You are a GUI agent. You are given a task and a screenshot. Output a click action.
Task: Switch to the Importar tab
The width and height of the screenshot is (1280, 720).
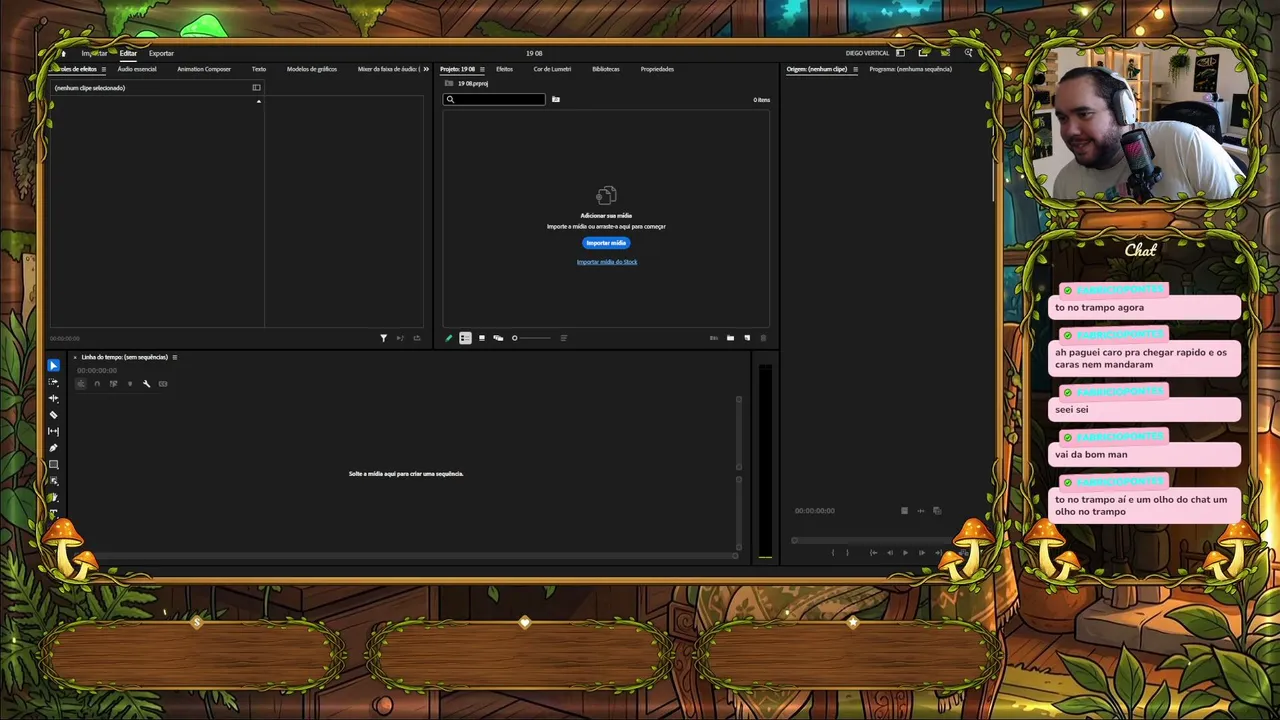(x=94, y=53)
